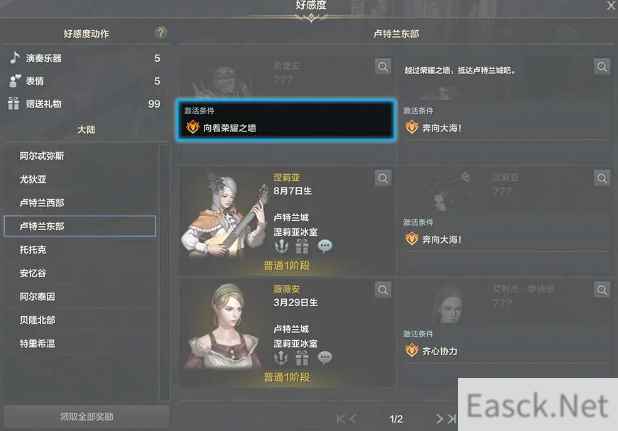Open magnifier on the 3月29日生 NPC card
Viewport: 618px width, 431px height.
tap(383, 290)
